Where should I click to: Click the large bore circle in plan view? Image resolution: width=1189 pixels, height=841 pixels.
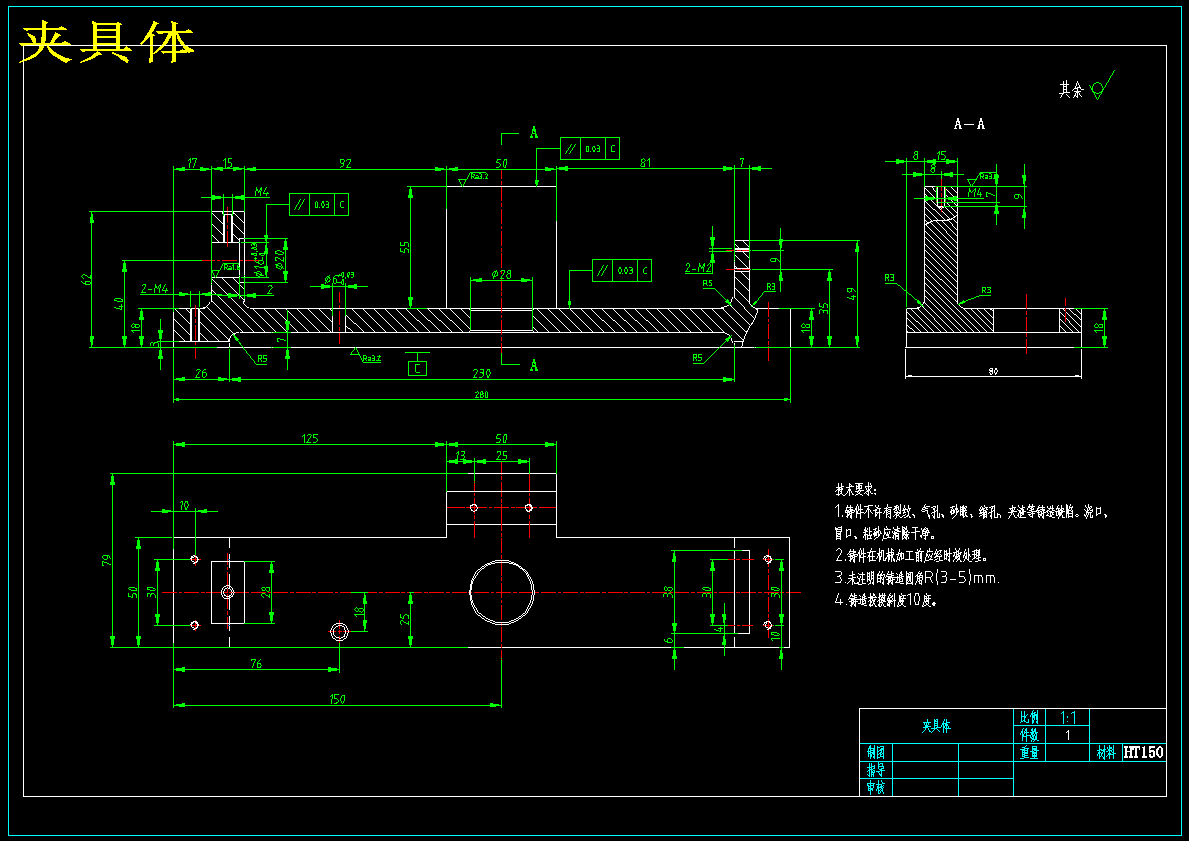(501, 592)
